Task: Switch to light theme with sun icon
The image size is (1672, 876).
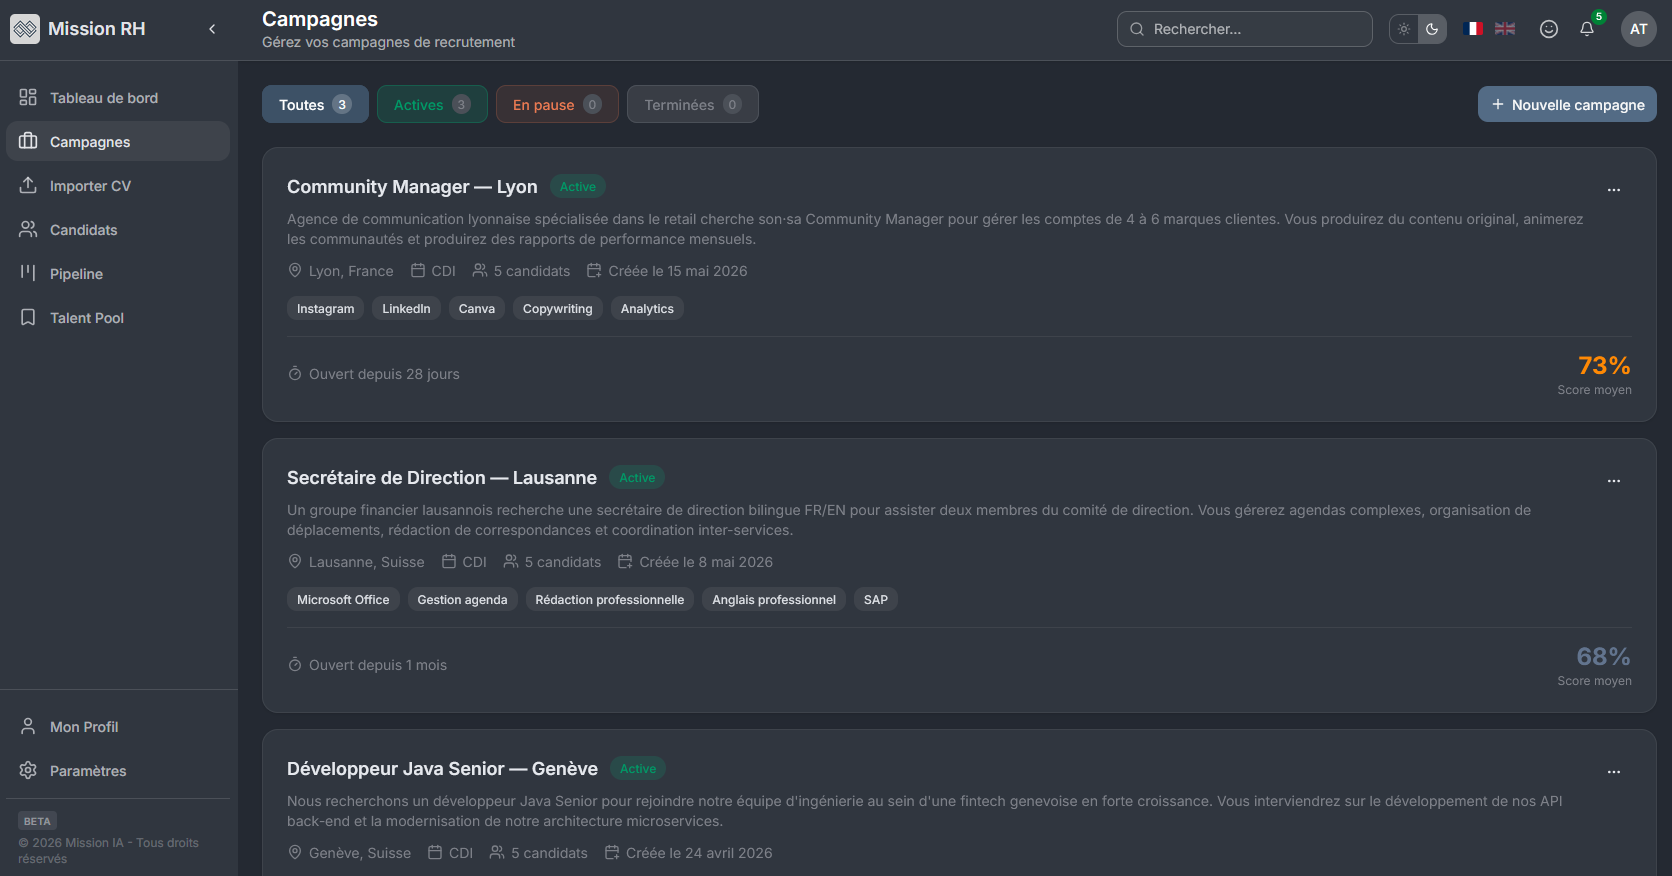Action: click(x=1404, y=29)
